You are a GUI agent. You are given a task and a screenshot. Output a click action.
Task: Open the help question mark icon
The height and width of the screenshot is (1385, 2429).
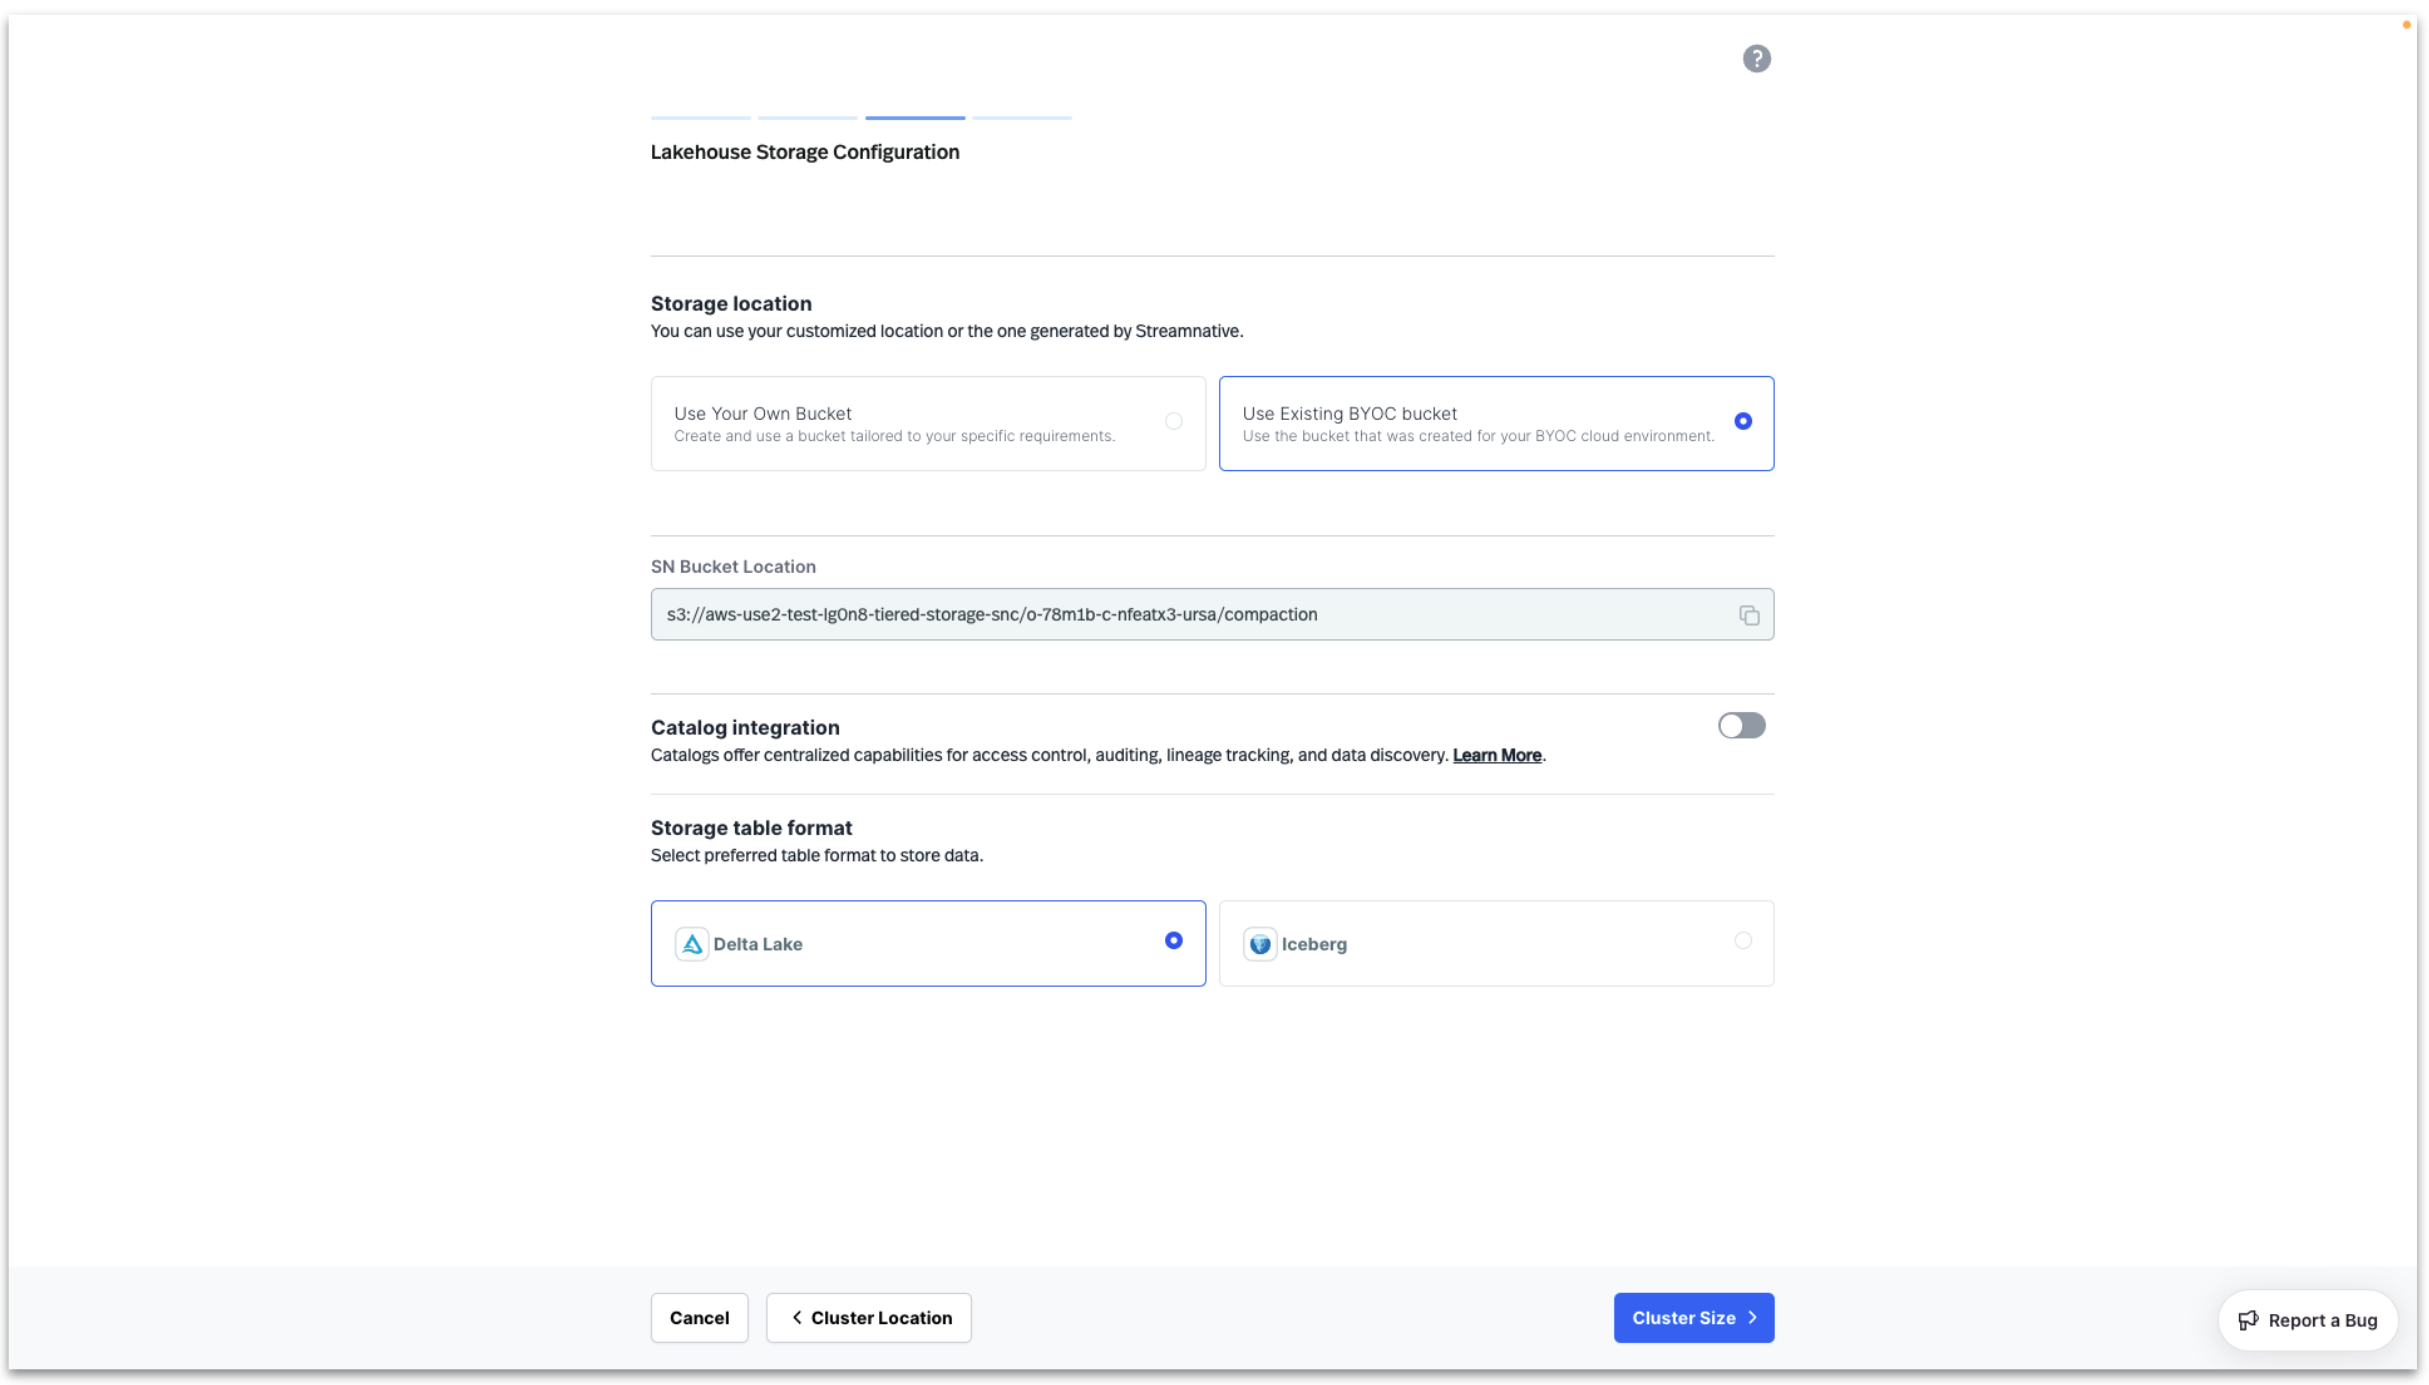(x=1757, y=59)
